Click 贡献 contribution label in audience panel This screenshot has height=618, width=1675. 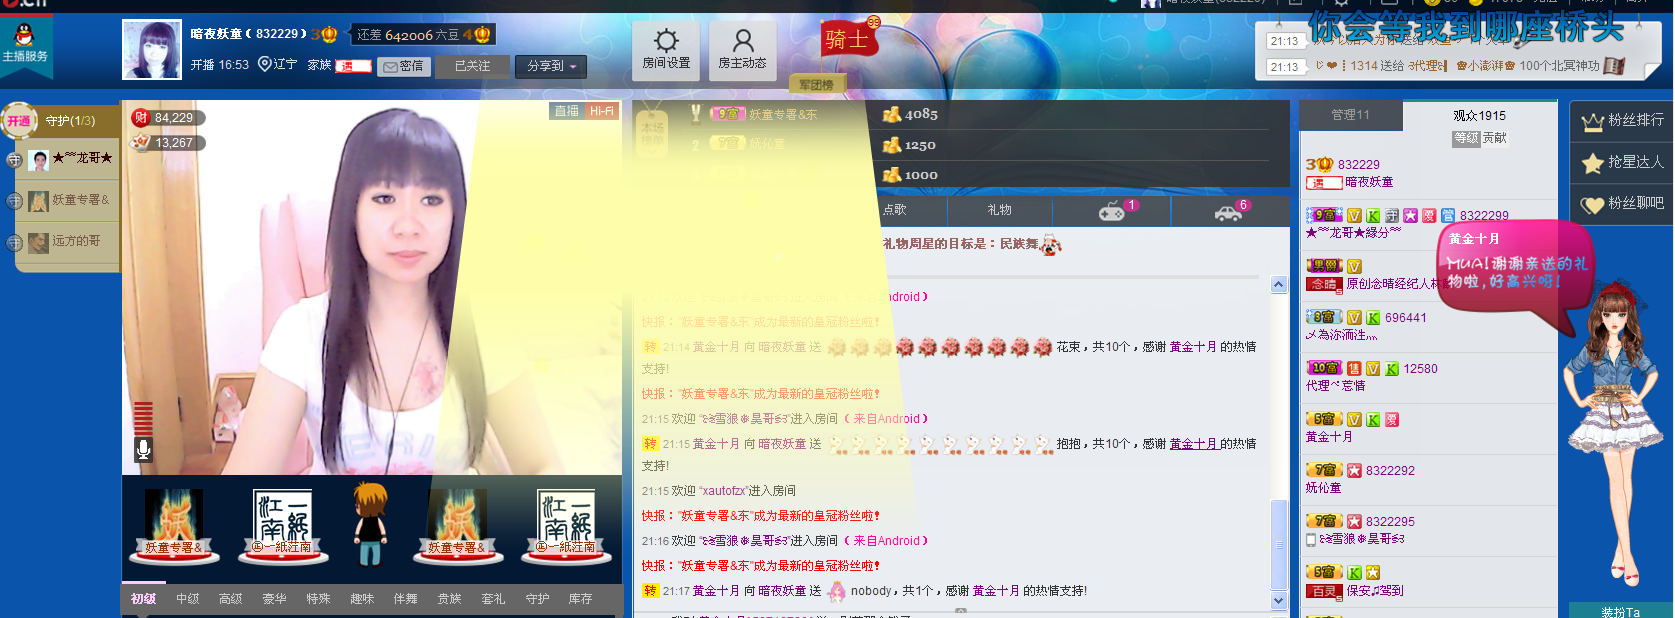tap(1495, 138)
